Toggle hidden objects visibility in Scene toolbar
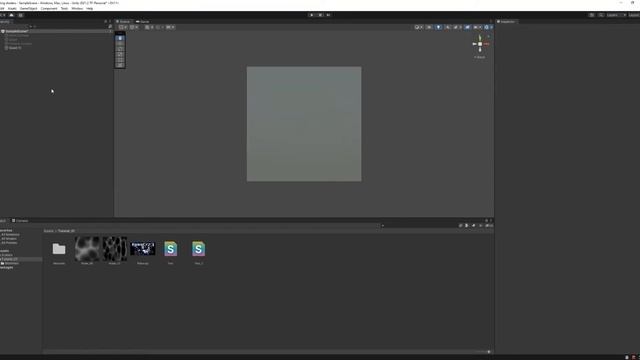 coord(467,27)
